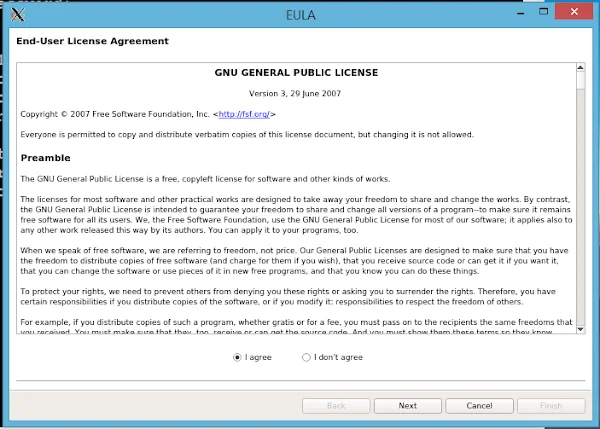600x429 pixels.
Task: Click the license text scrollbar thumb
Action: click(x=580, y=81)
